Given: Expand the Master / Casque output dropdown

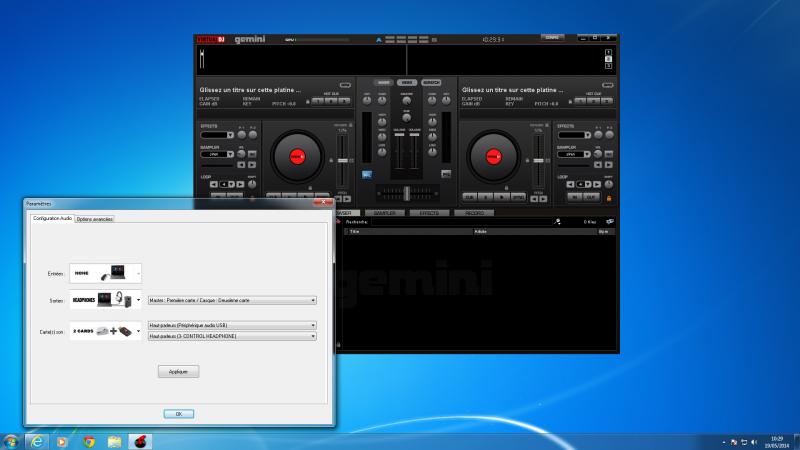Looking at the screenshot, I should 231,299.
